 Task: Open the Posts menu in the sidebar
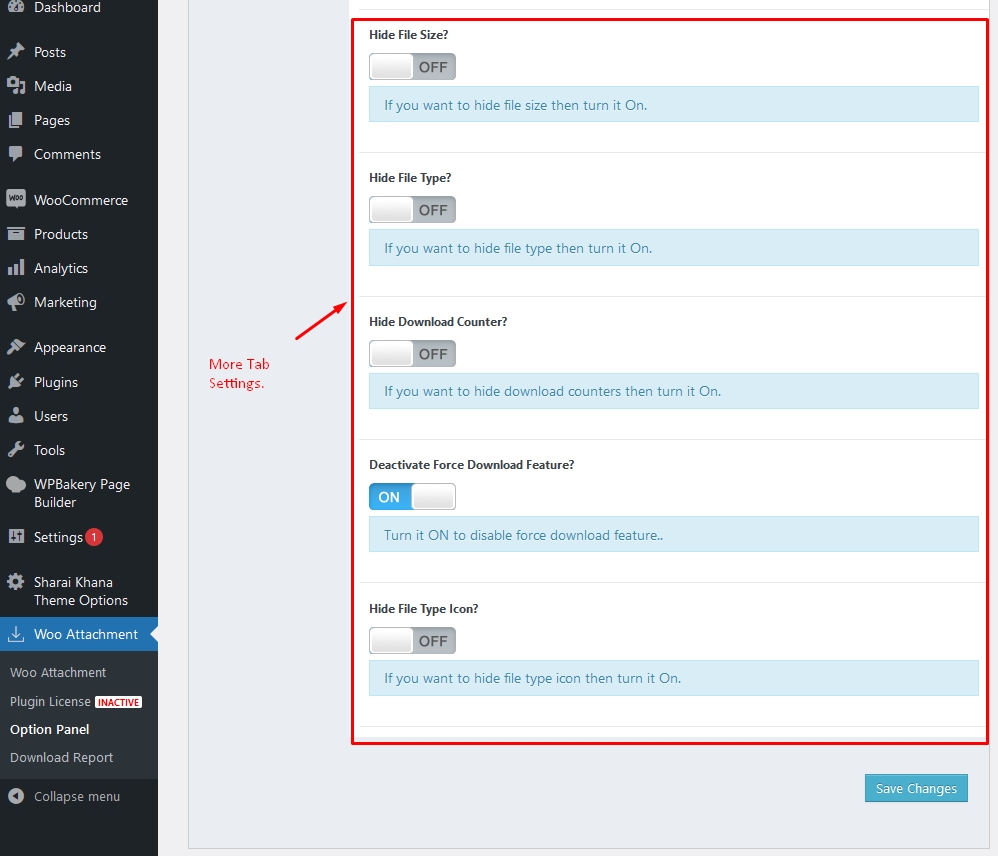click(46, 51)
